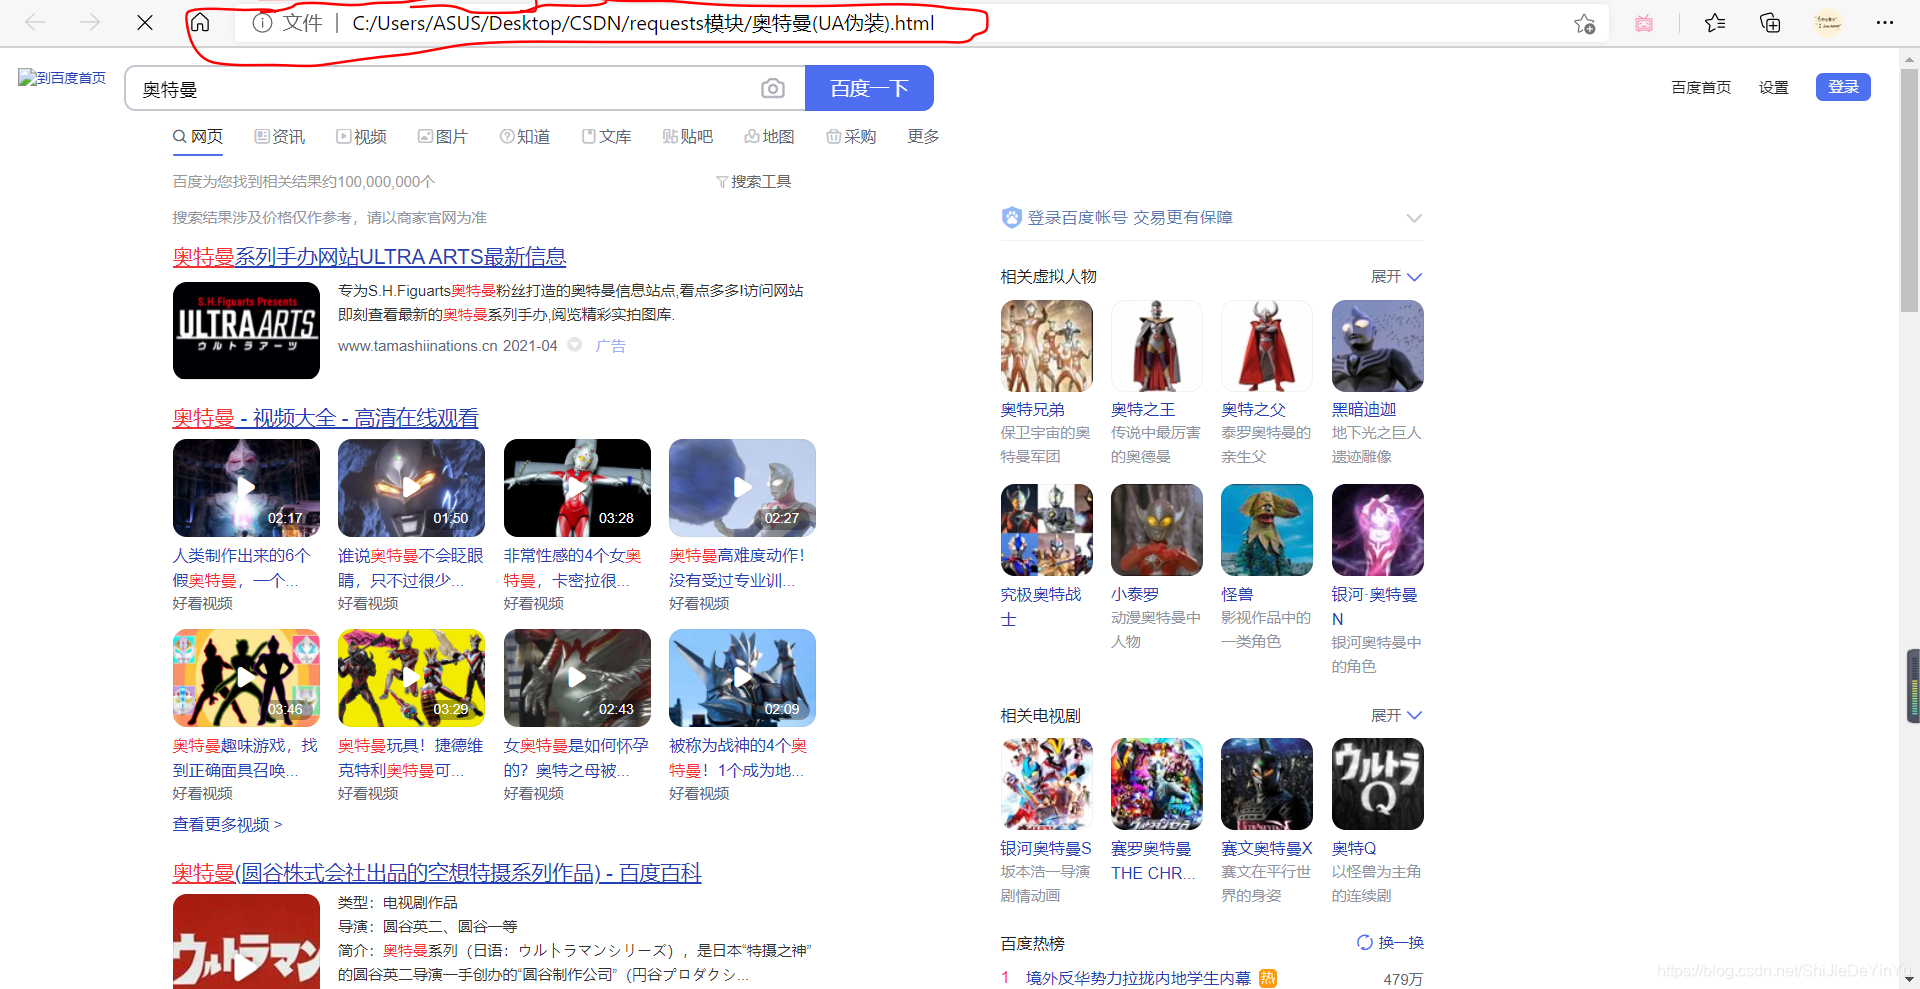Switch to the 文库 tab
The width and height of the screenshot is (1920, 989).
pyautogui.click(x=607, y=136)
